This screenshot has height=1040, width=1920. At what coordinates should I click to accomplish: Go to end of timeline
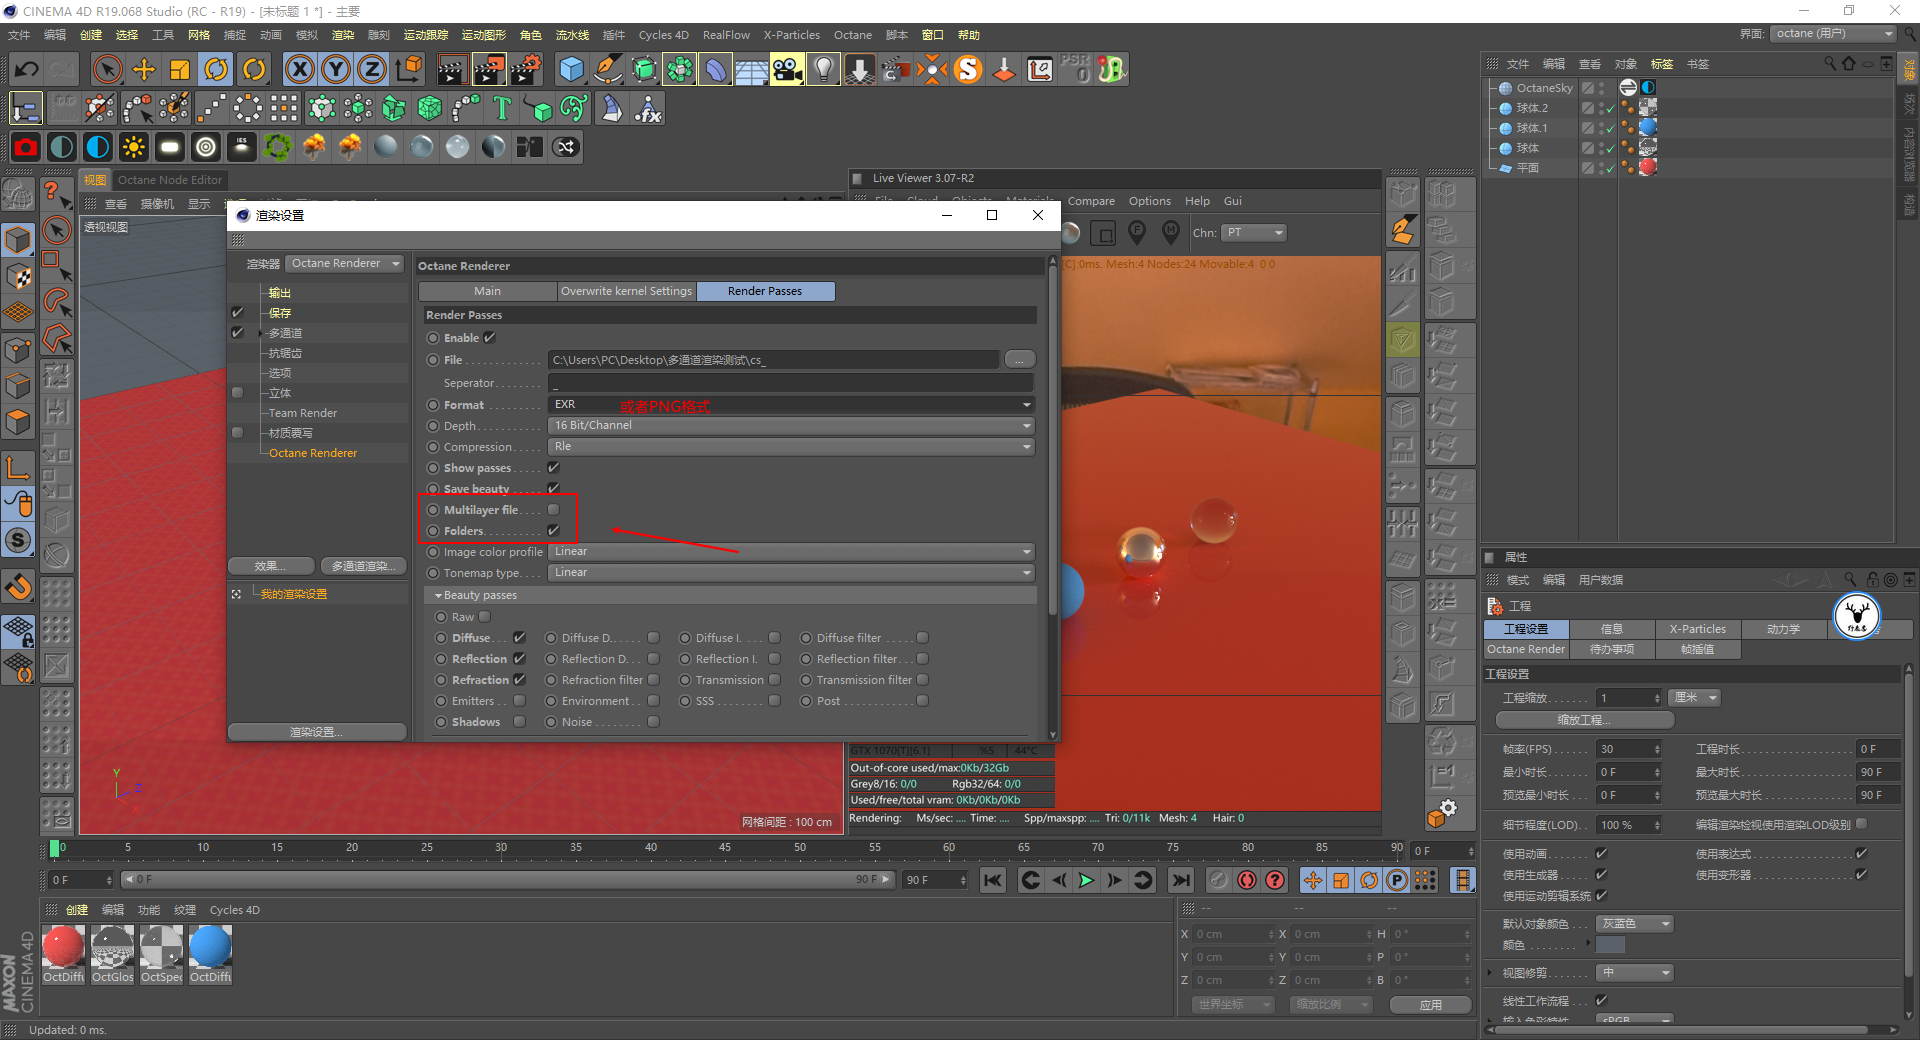[x=1181, y=880]
